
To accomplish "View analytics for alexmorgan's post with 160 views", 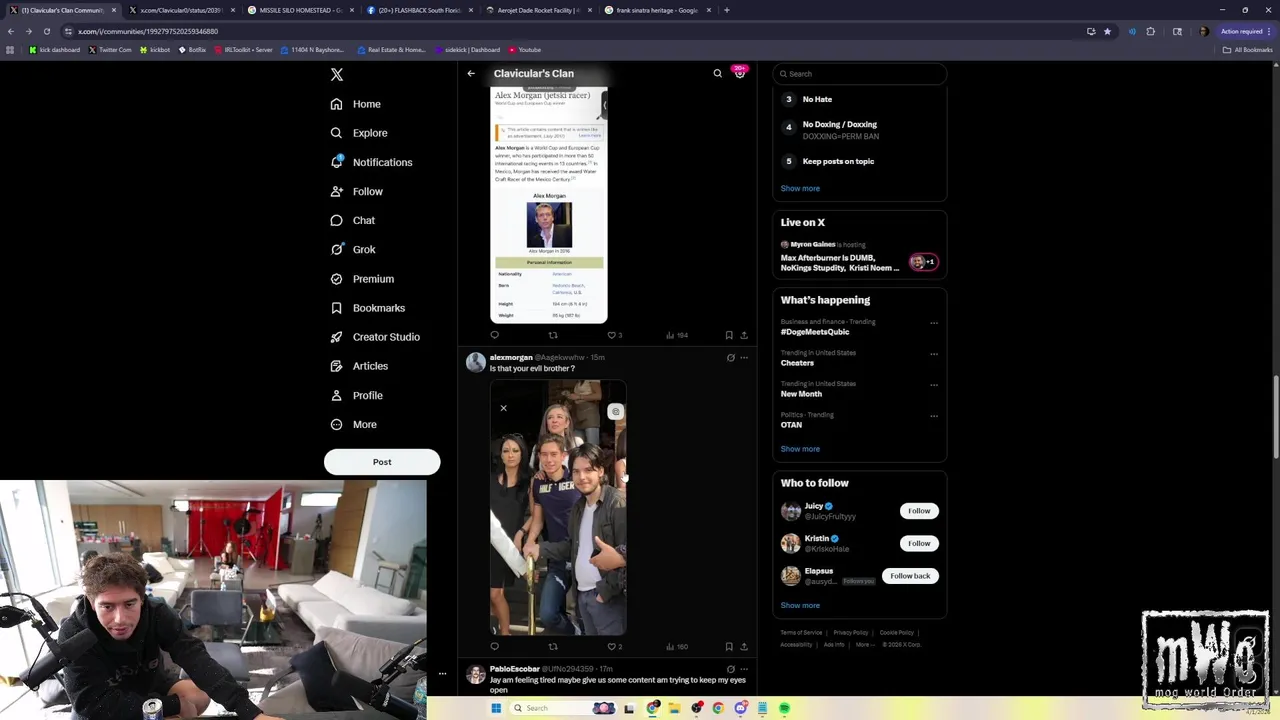I will (676, 646).
